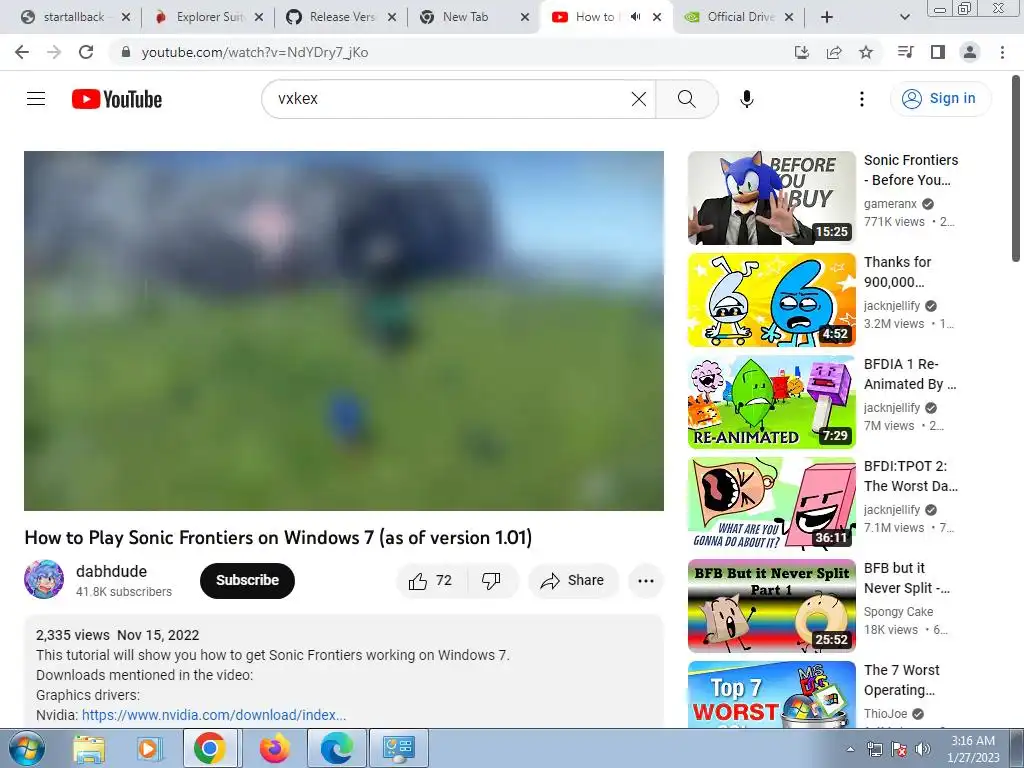1024x768 pixels.
Task: Open ThioJoe channel name
Action: click(885, 714)
